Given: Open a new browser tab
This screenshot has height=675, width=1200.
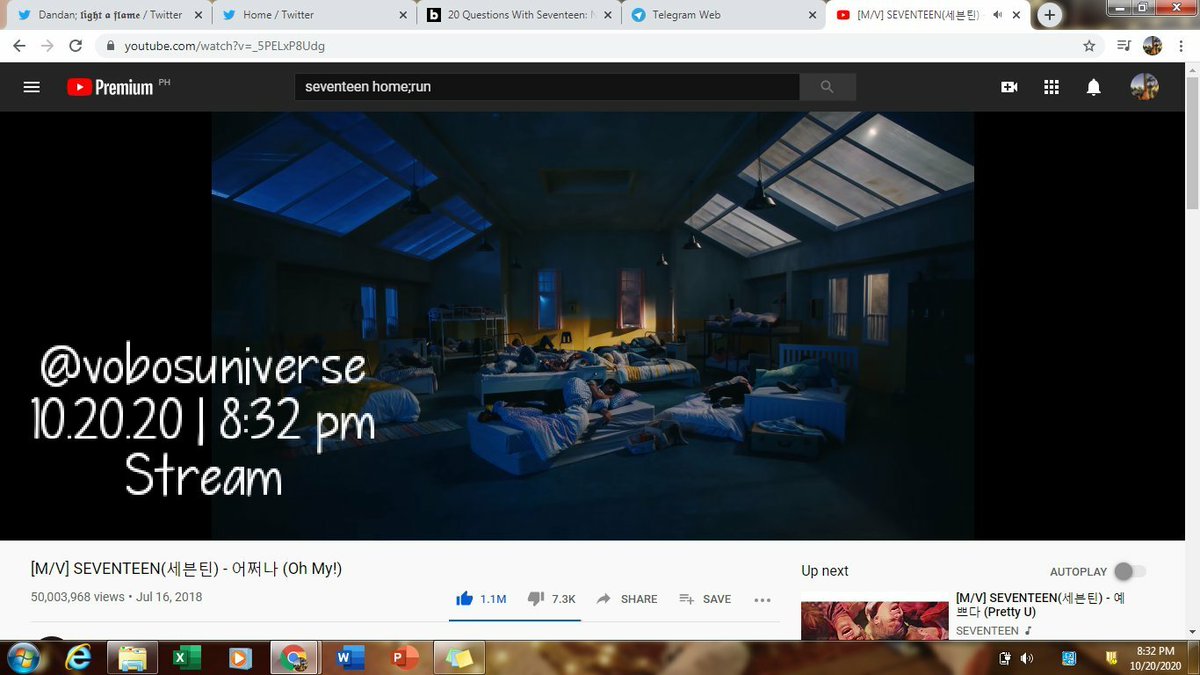Looking at the screenshot, I should click(x=1049, y=15).
